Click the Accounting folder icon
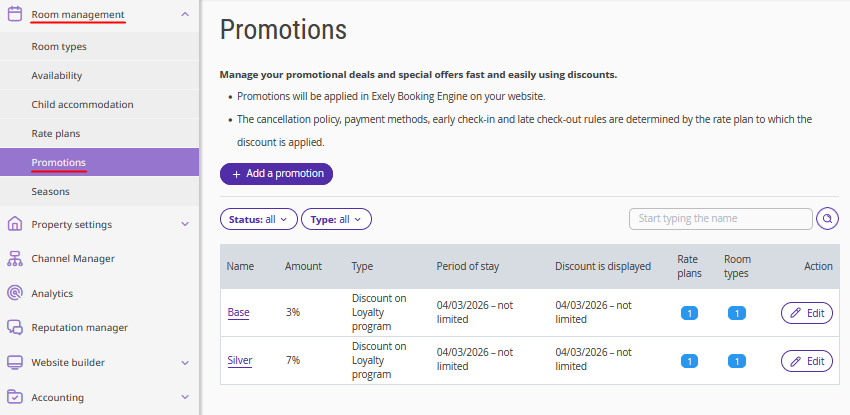 click(14, 397)
